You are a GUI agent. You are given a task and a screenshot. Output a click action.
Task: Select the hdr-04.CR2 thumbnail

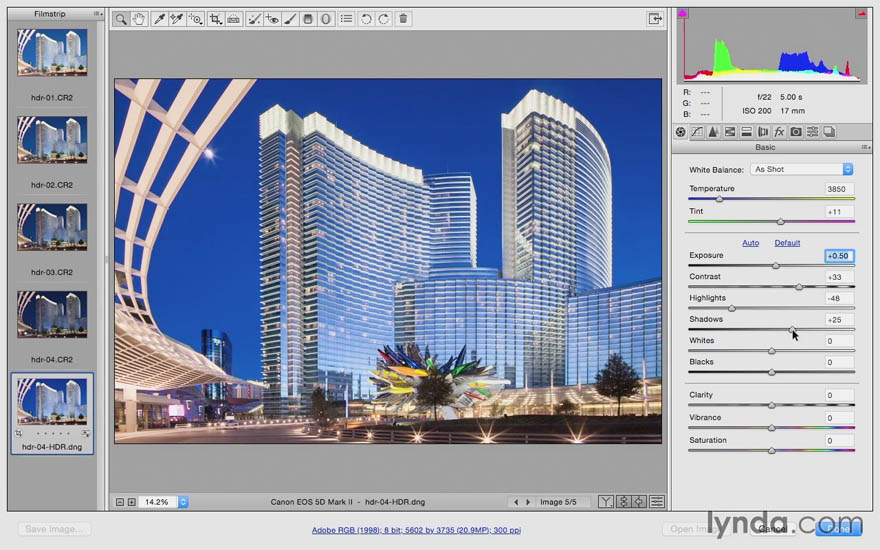[x=52, y=314]
